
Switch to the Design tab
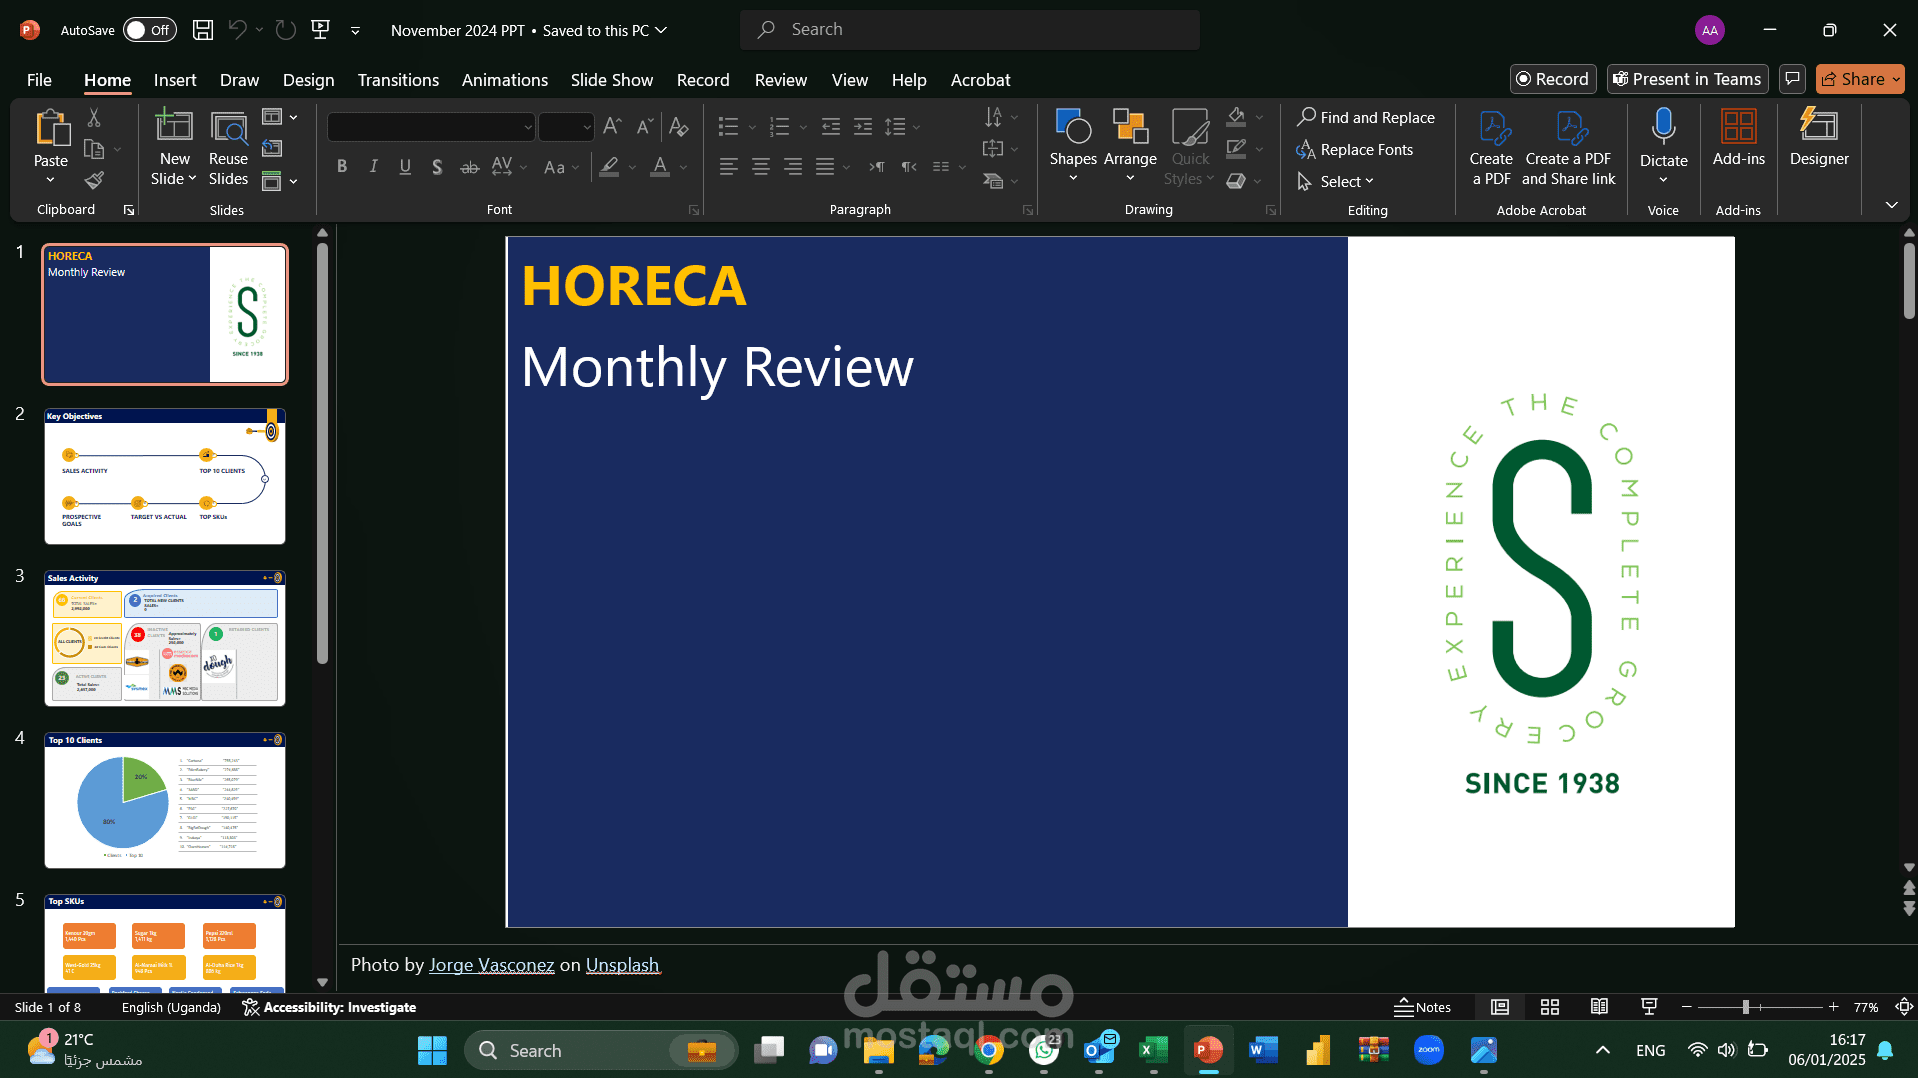point(308,80)
